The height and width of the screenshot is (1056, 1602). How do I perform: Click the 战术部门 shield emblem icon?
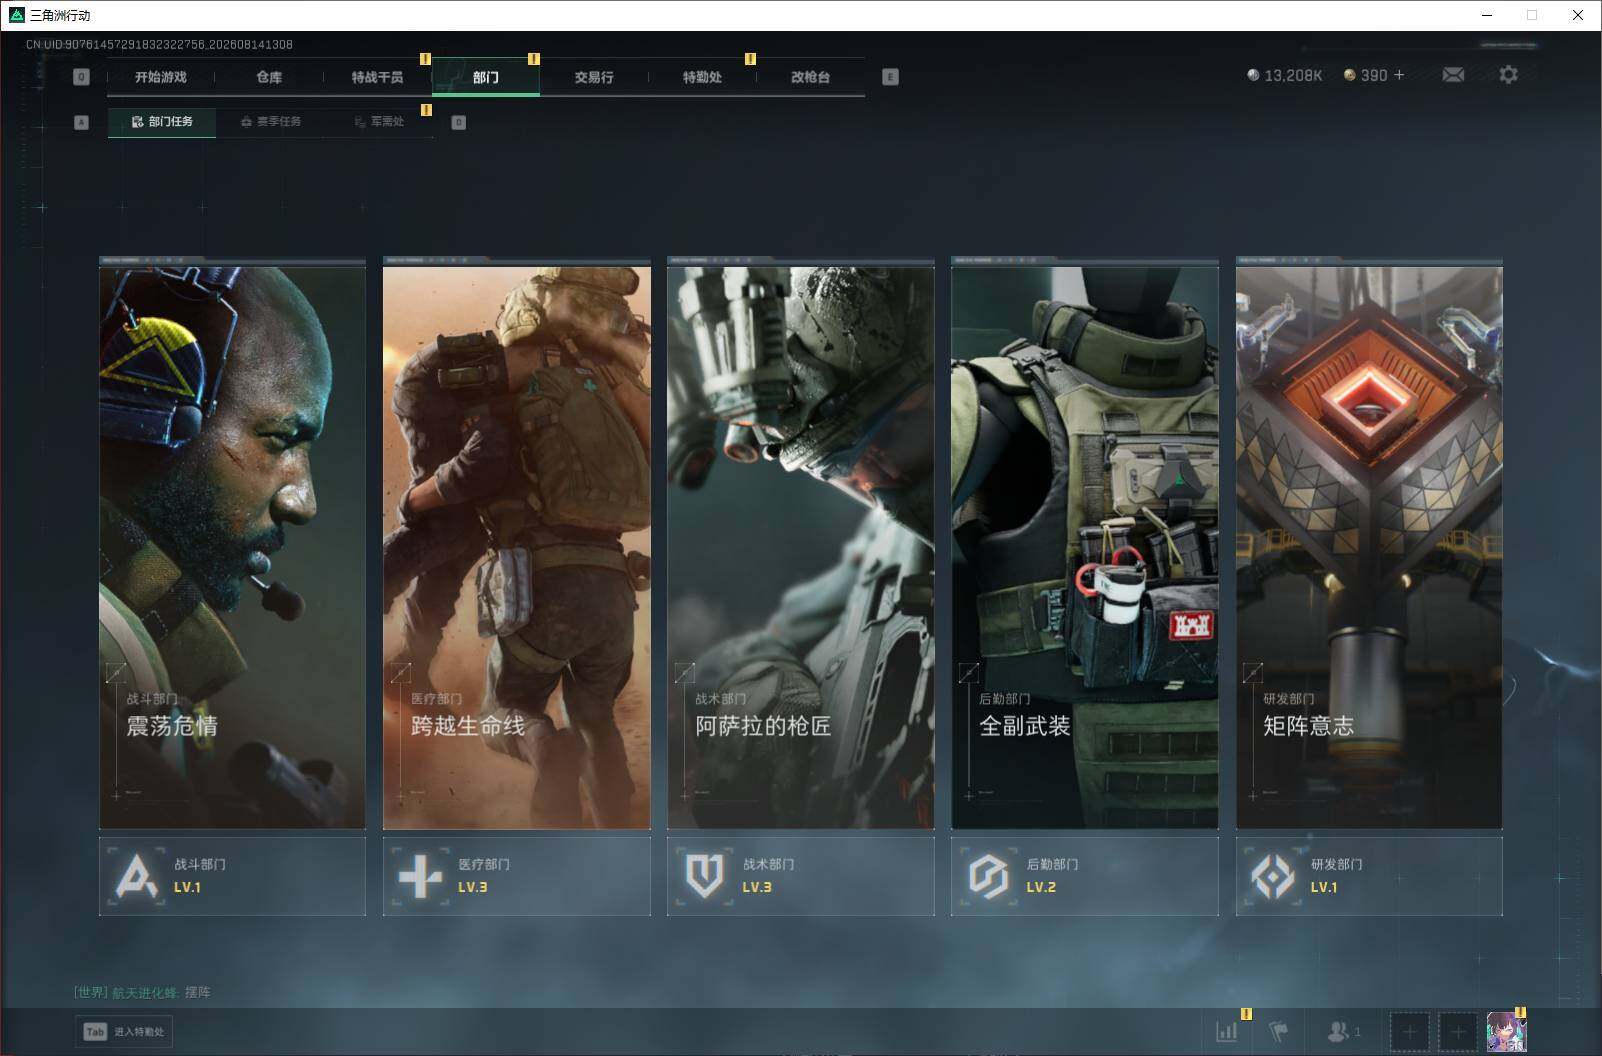coord(705,876)
